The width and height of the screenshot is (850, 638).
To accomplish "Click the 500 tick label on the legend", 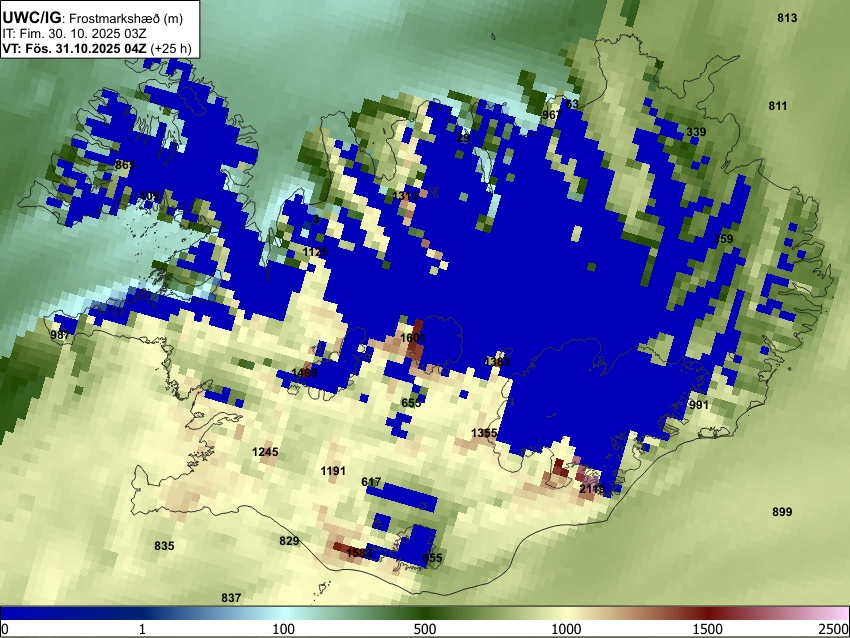I will pos(424,629).
